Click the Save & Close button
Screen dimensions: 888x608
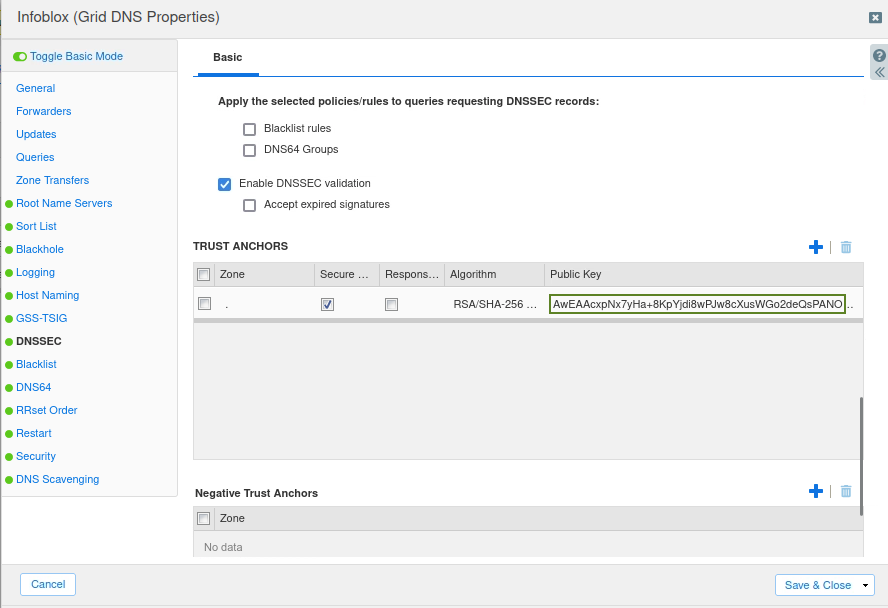816,585
